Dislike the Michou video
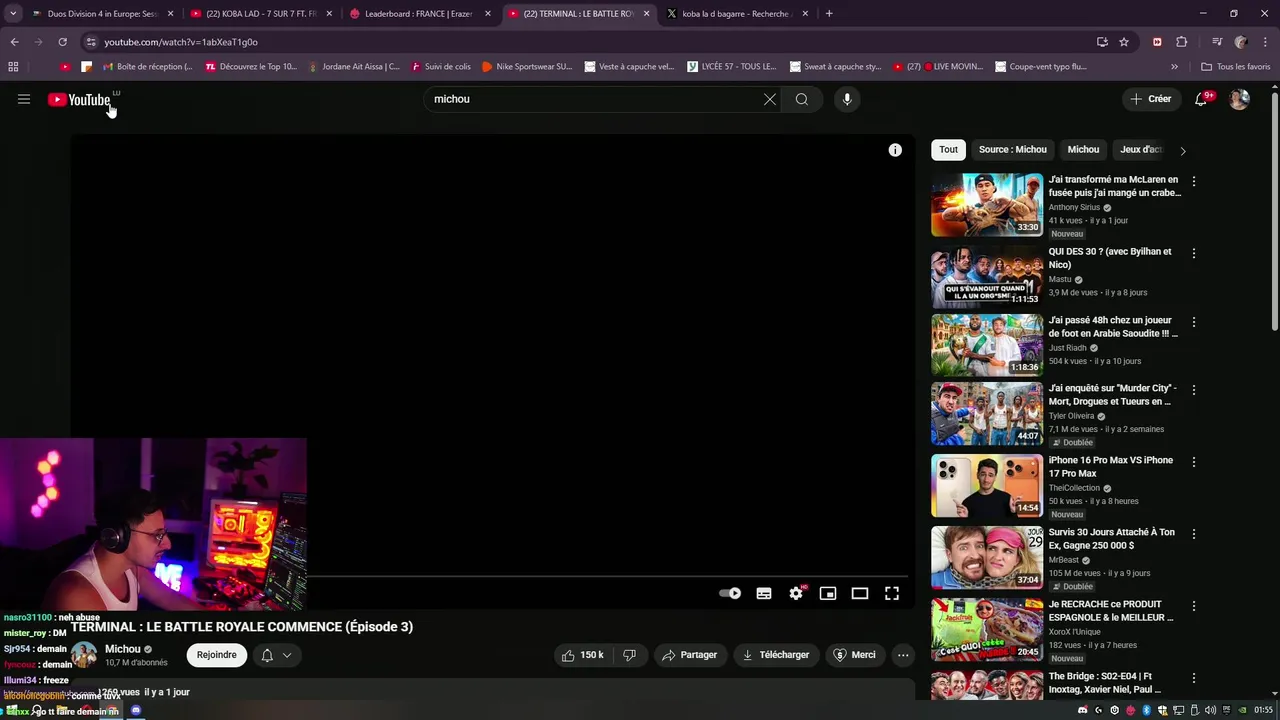1280x720 pixels. 629,655
